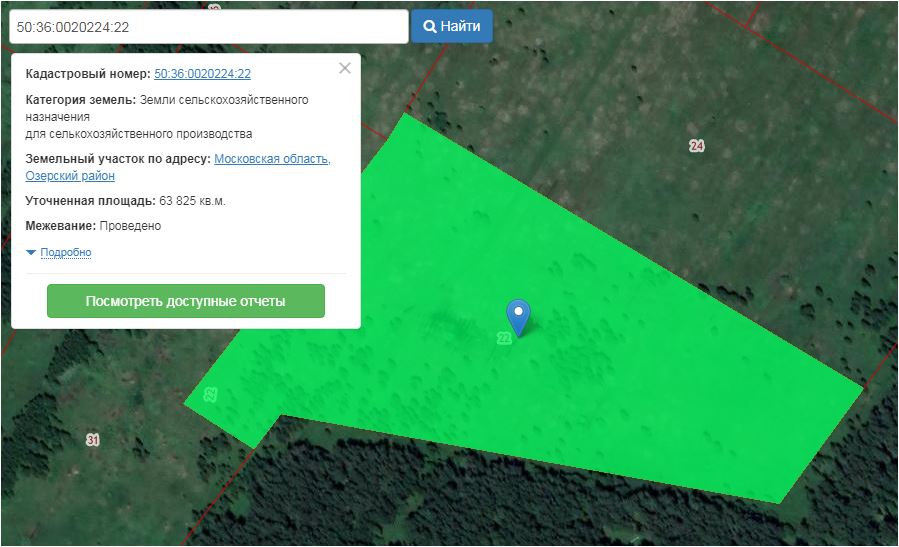This screenshot has width=899, height=547.
Task: Click parcel label 24 on the map
Action: pyautogui.click(x=697, y=146)
